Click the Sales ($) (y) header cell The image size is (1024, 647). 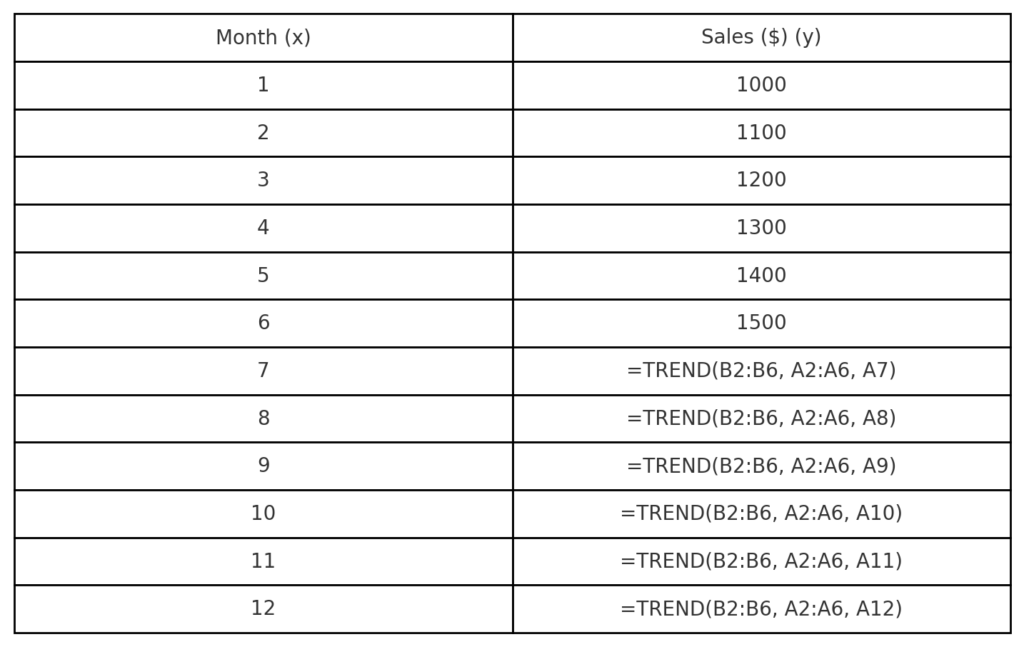761,38
